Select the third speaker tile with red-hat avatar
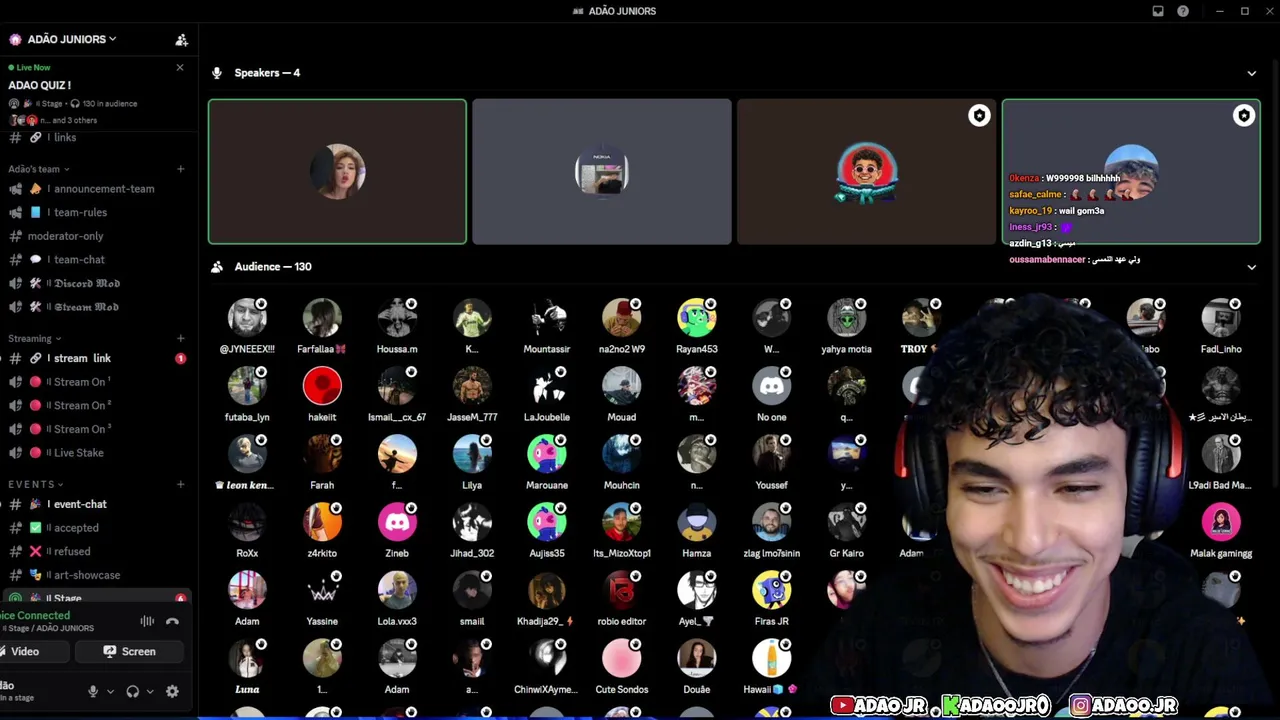Screen dimensions: 1280x720 pos(866,172)
